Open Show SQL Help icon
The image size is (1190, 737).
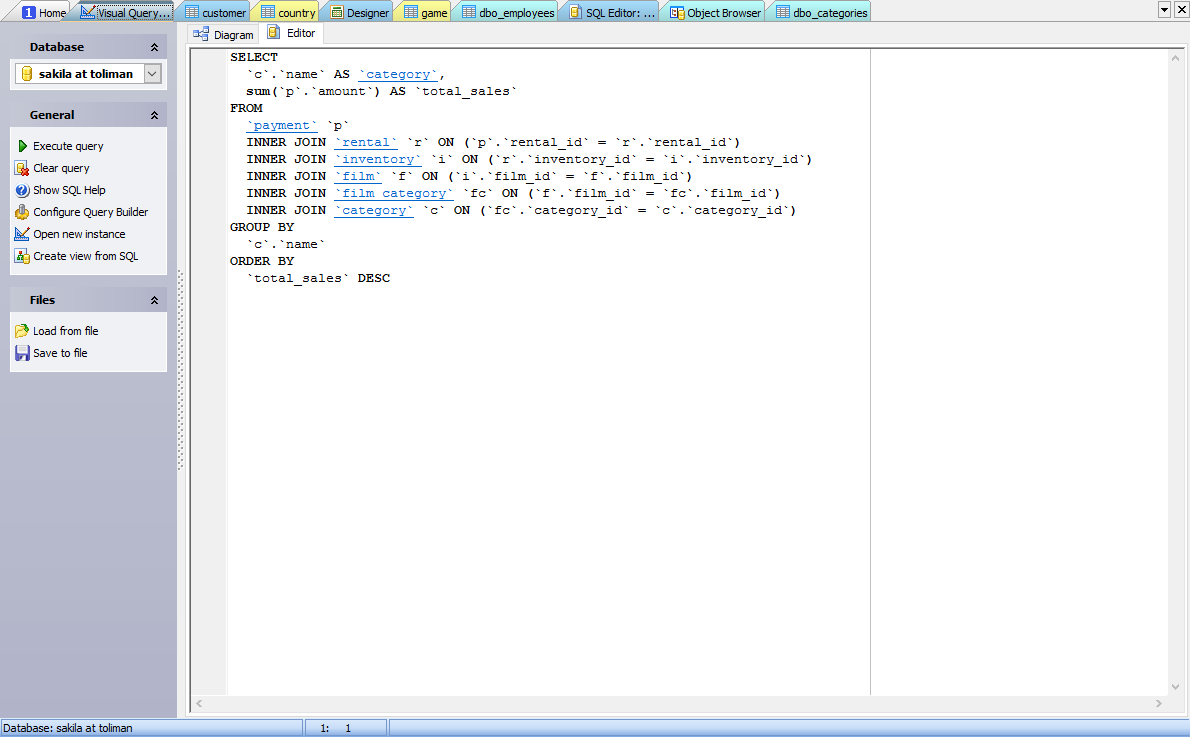(22, 190)
